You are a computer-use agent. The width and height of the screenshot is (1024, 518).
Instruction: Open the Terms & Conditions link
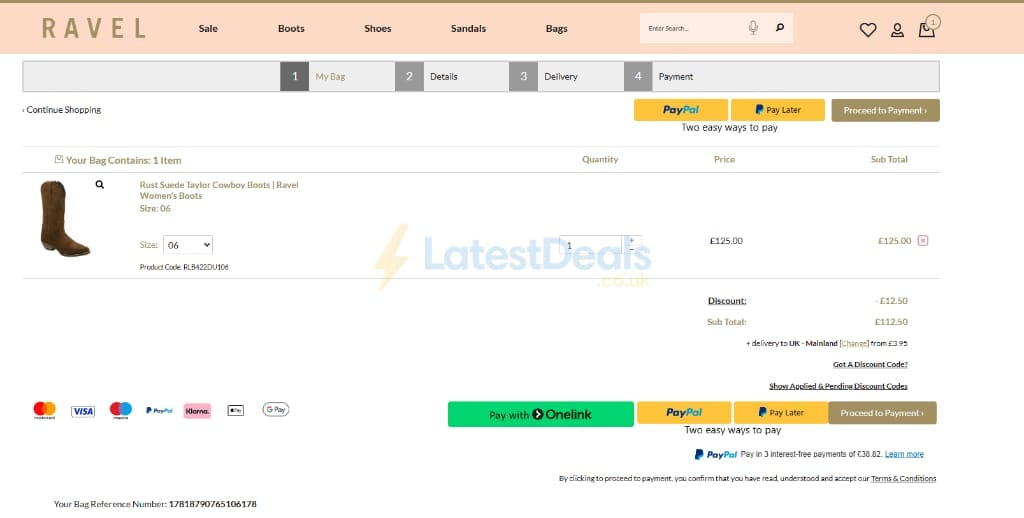click(903, 478)
